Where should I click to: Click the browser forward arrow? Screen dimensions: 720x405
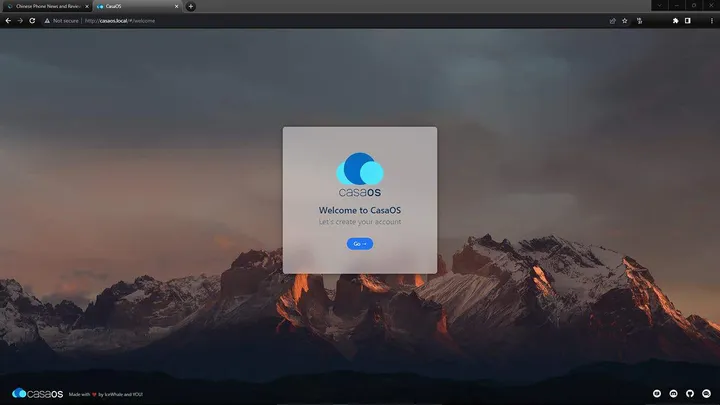coord(20,20)
